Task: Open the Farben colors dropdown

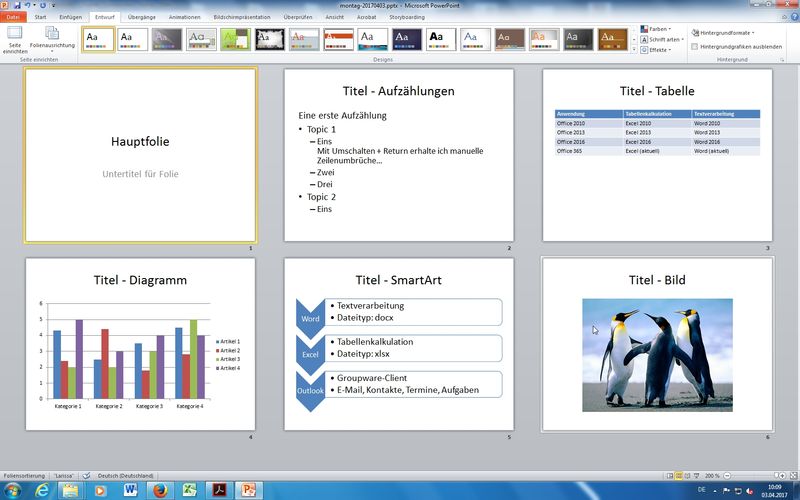Action: pos(656,29)
